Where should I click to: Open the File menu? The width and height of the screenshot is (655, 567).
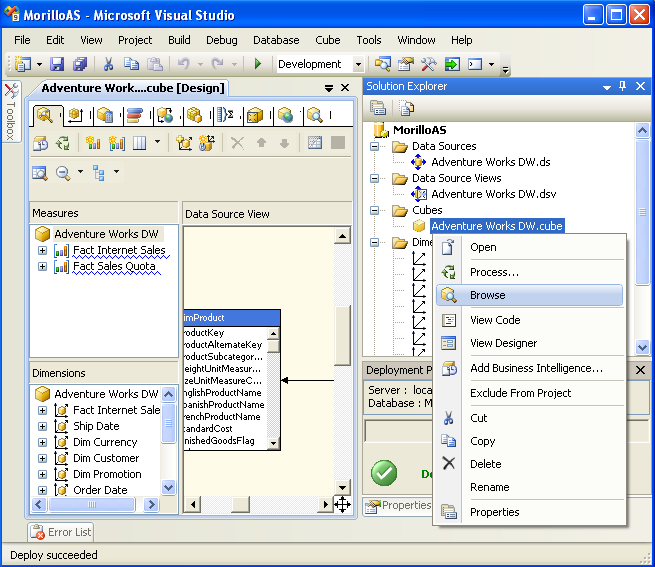pos(22,40)
